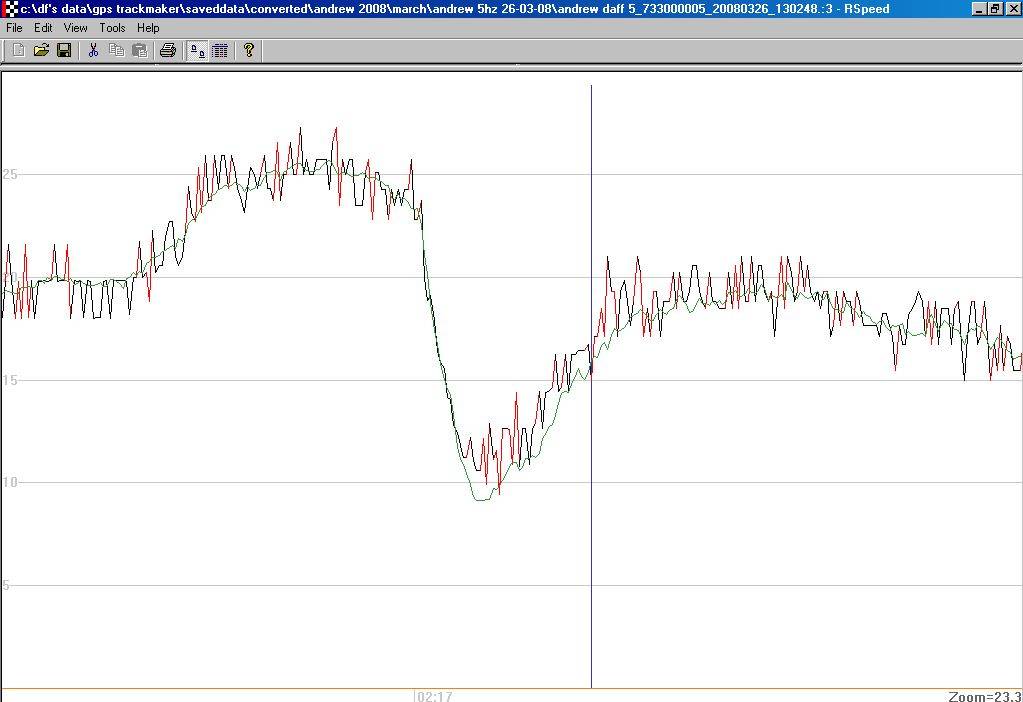Viewport: 1023px width, 702px height.
Task: Click the checkered flag application icon
Action: click(x=9, y=9)
